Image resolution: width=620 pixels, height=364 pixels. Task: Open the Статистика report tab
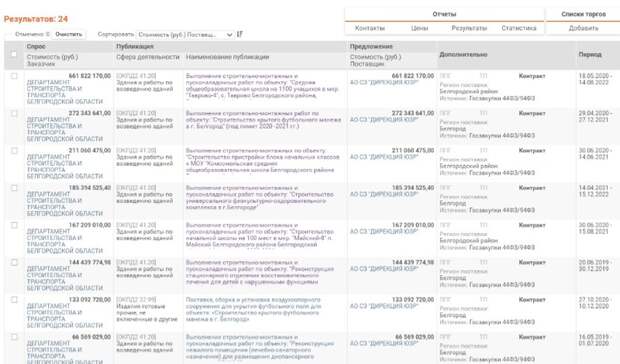pyautogui.click(x=519, y=28)
